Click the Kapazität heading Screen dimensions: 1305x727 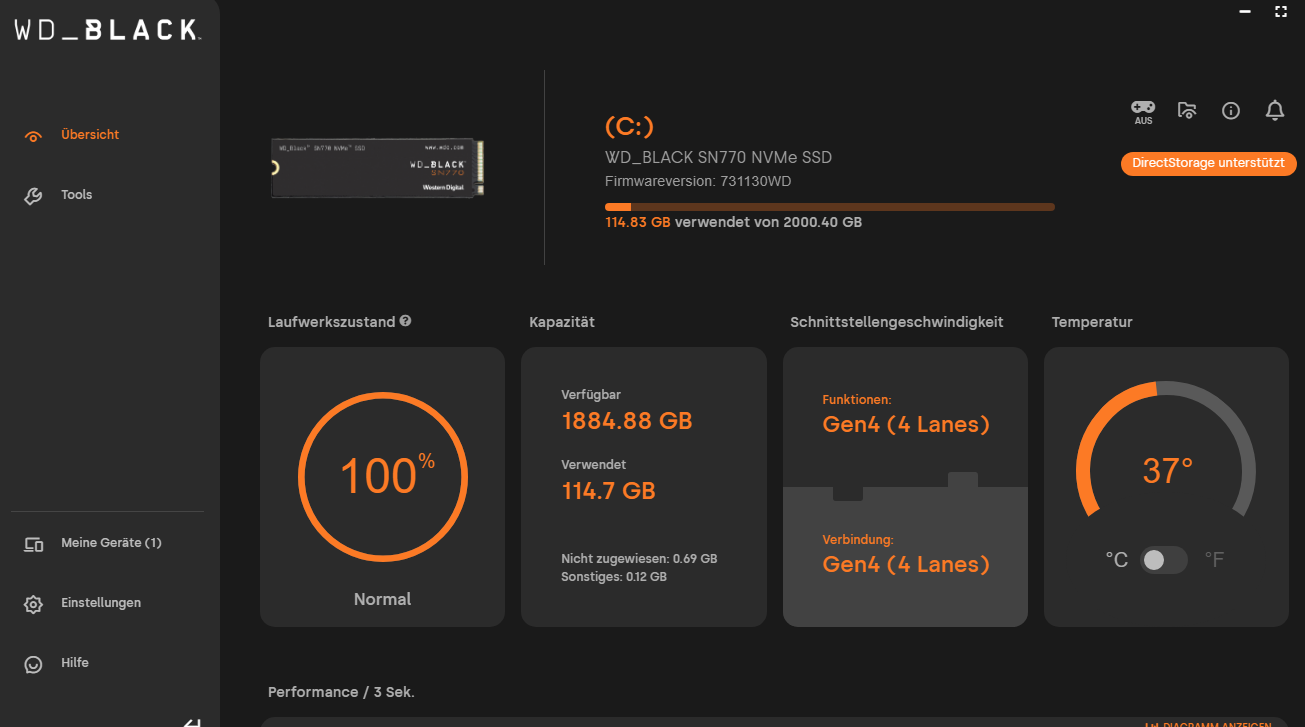[x=562, y=322]
